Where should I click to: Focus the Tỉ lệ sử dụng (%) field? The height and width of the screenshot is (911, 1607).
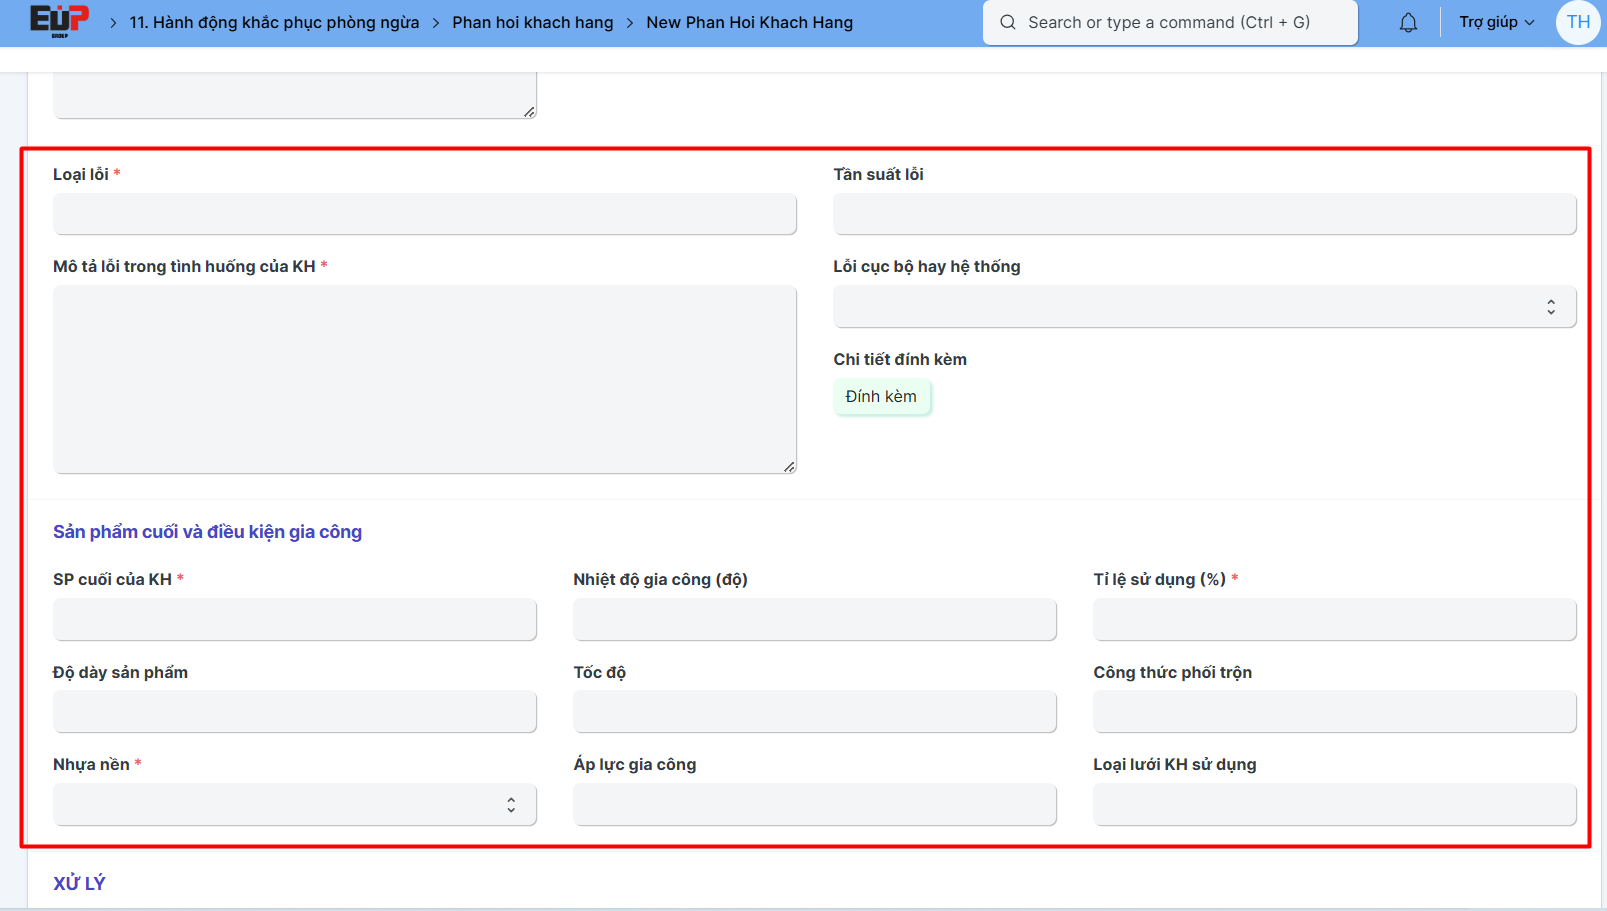point(1334,620)
